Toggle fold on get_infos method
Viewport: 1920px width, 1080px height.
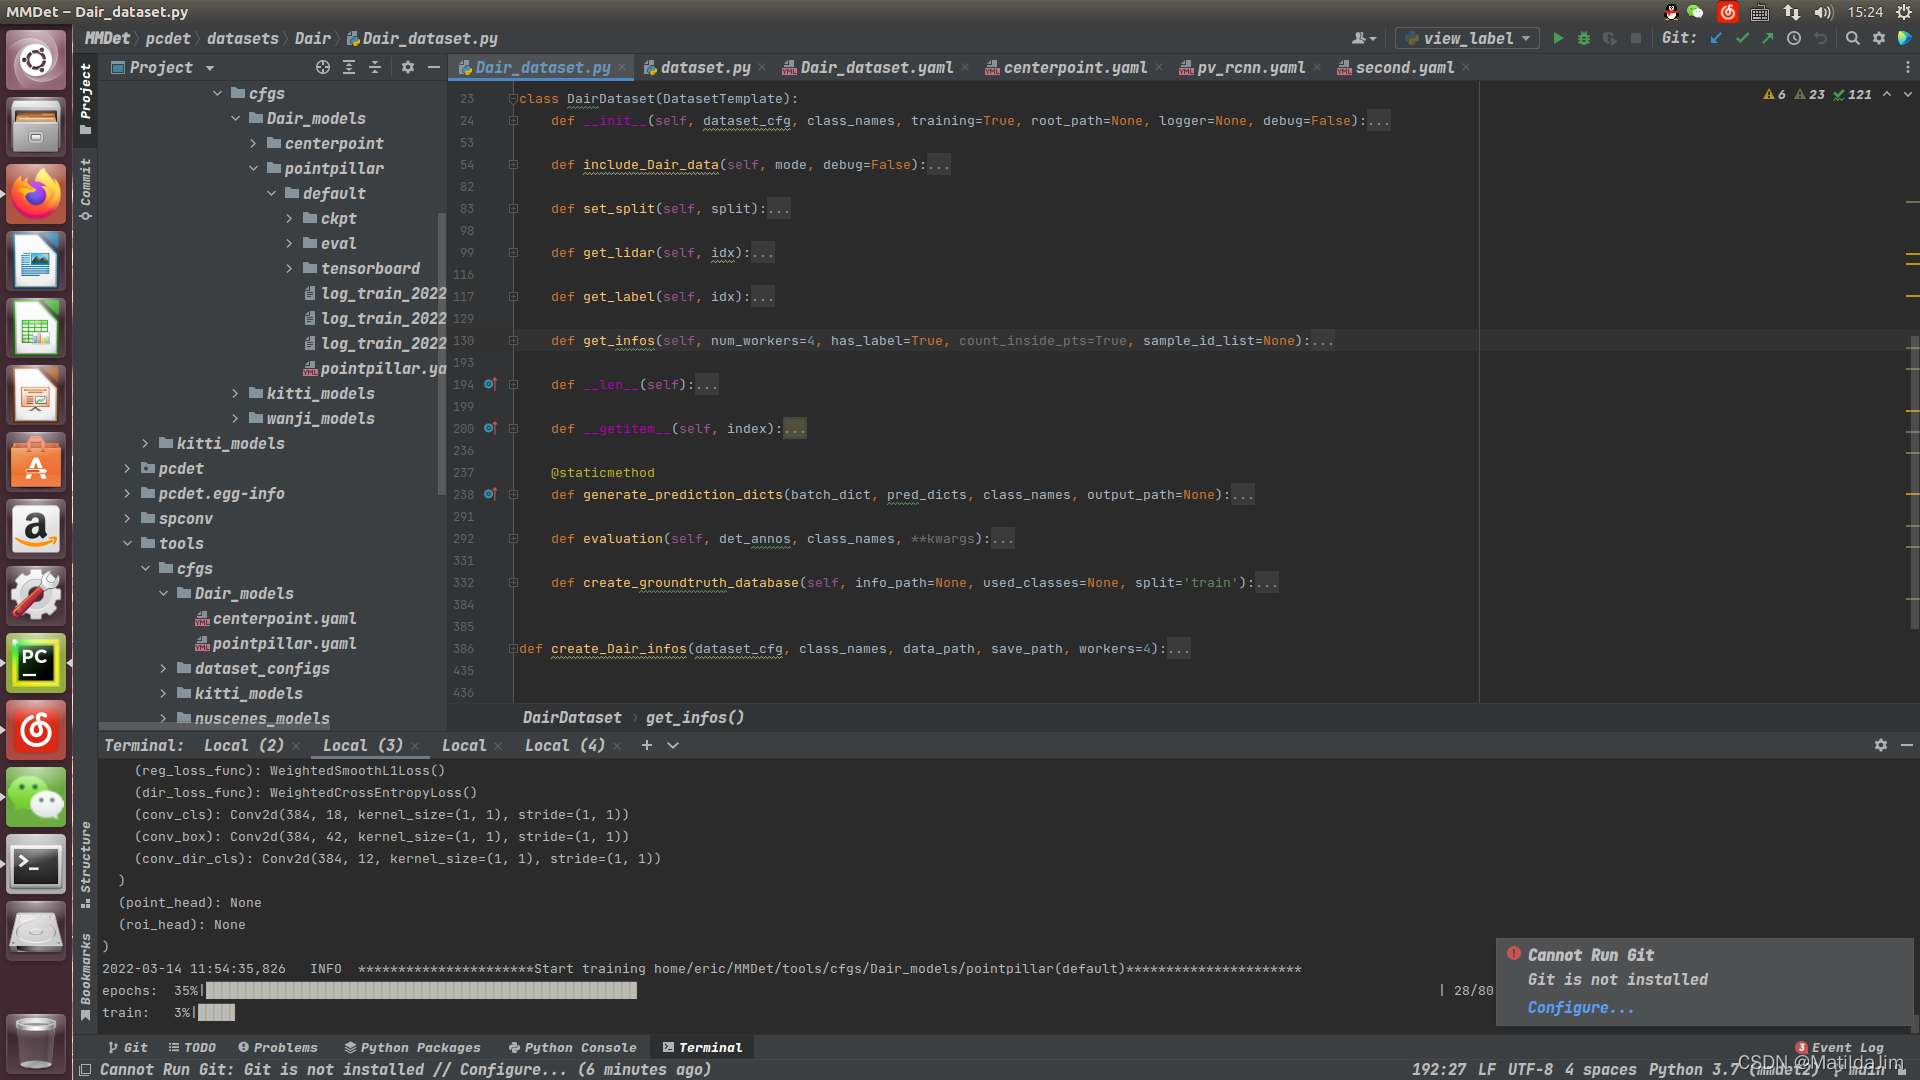pyautogui.click(x=513, y=341)
